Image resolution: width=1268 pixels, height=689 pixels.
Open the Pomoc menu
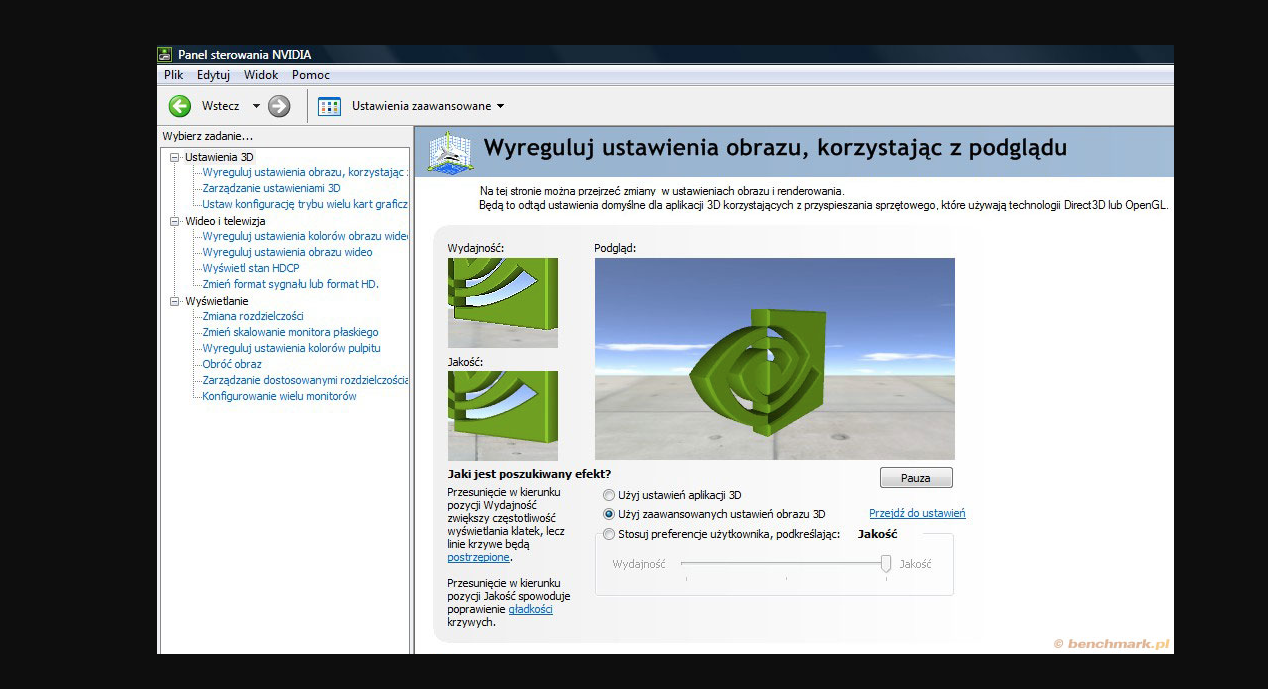click(x=311, y=75)
